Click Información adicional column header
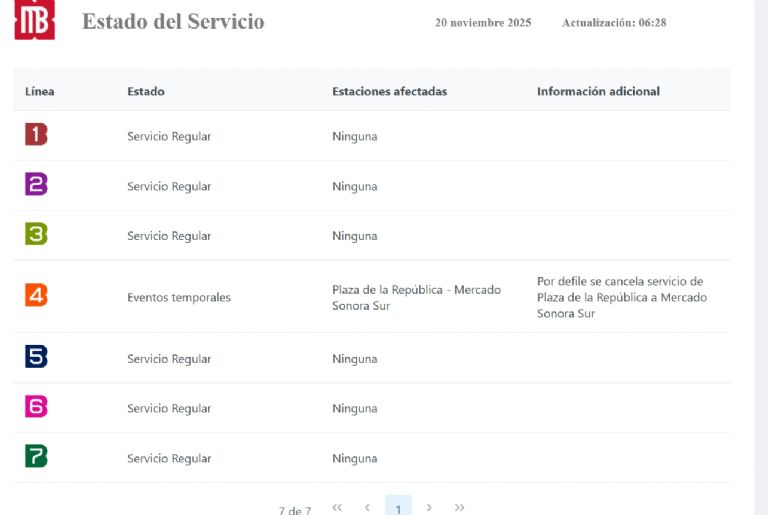The image size is (768, 515). pos(598,91)
